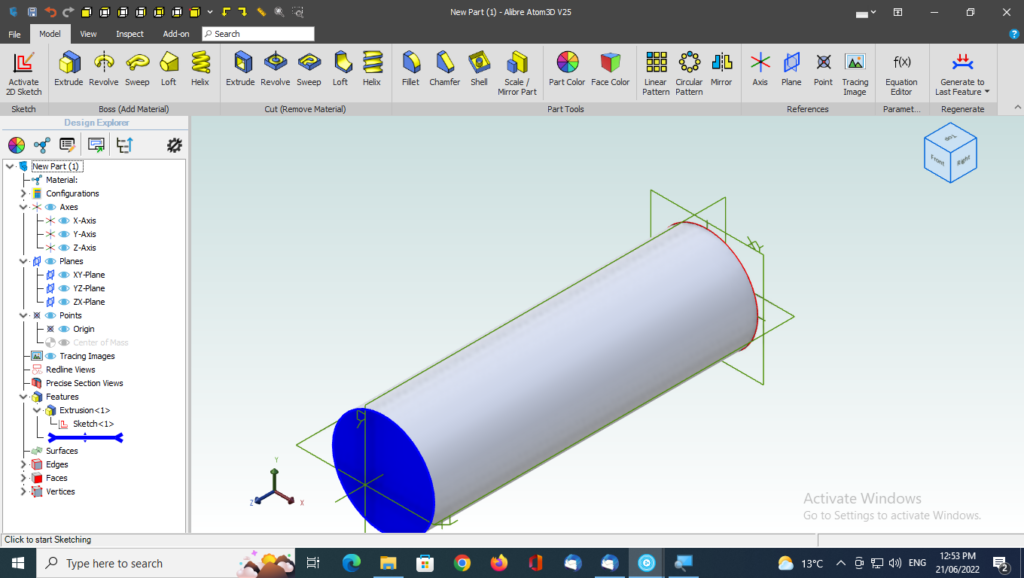Collapse the Extrusion<1> feature node
1024x578 pixels.
37,410
